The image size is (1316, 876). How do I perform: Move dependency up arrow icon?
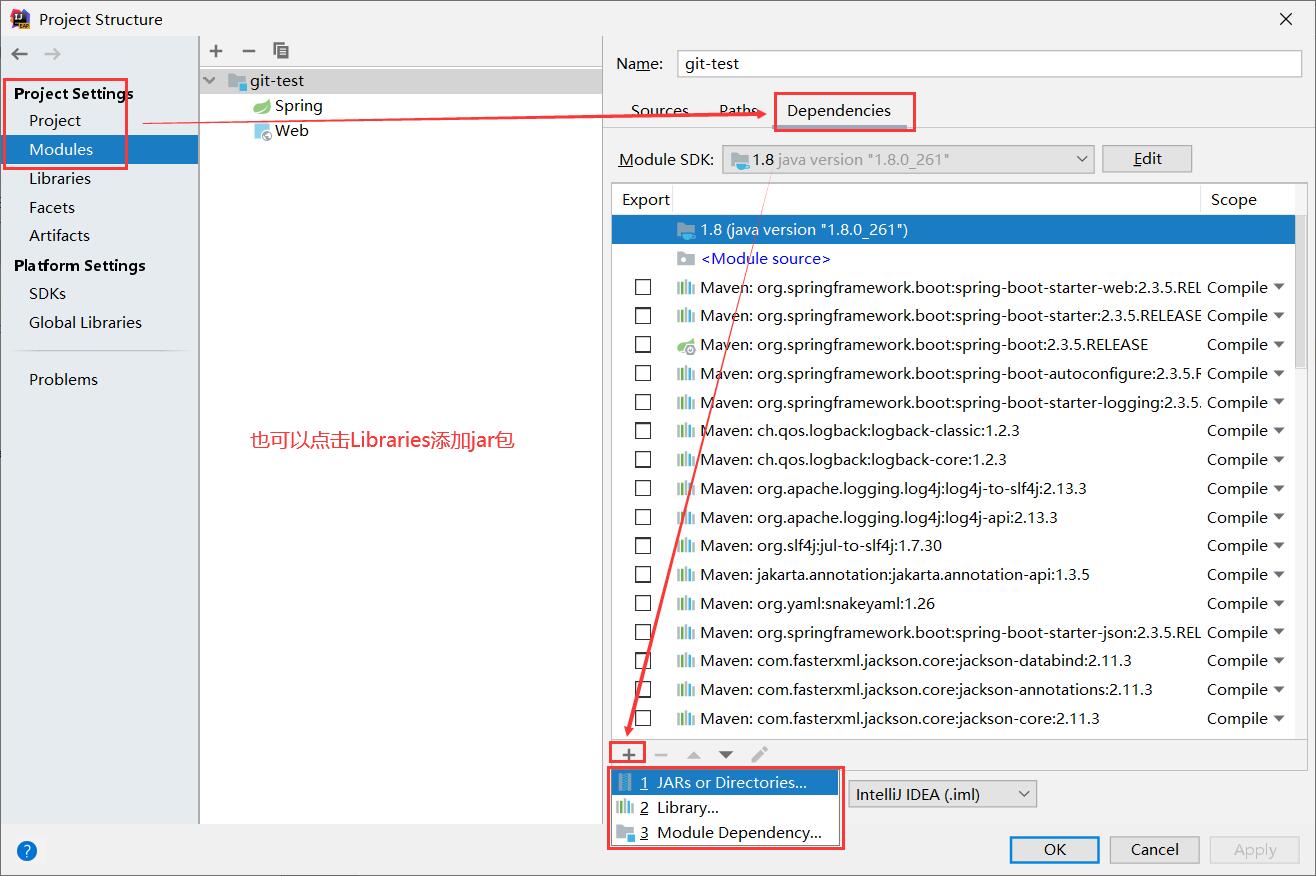(x=694, y=755)
